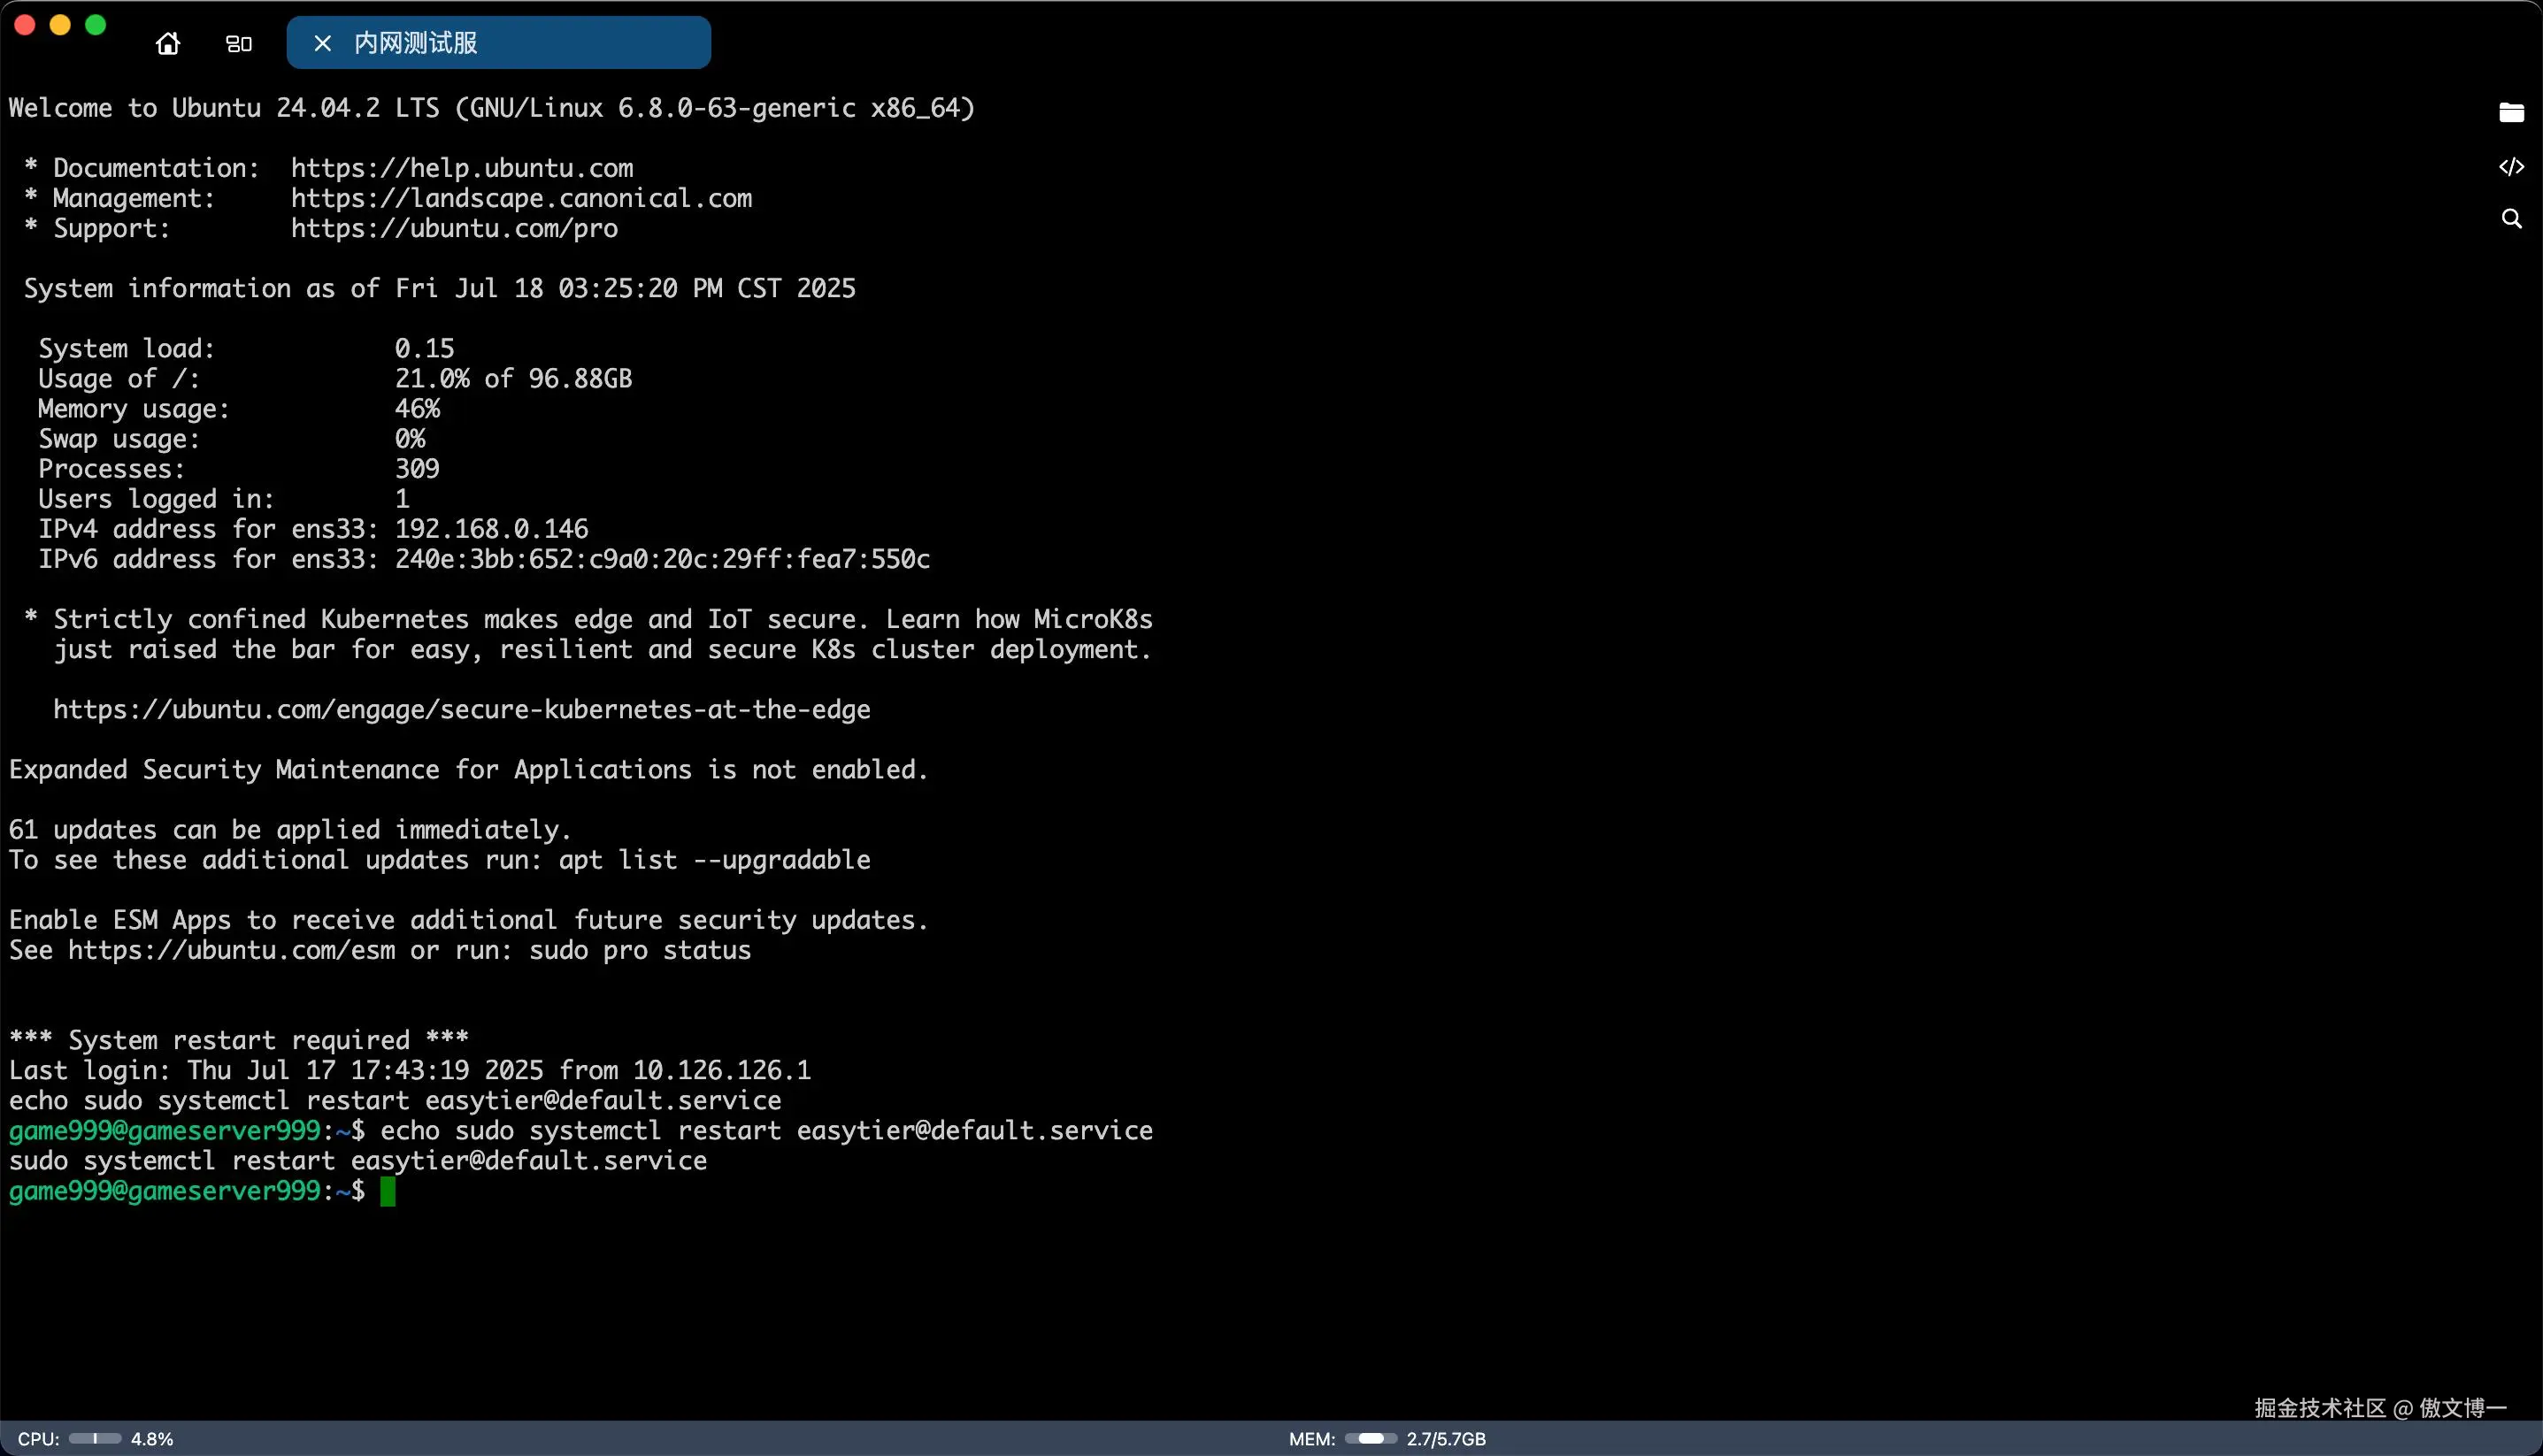Close the 内网测试服 tab with X
The height and width of the screenshot is (1456, 2543).
pos(322,43)
